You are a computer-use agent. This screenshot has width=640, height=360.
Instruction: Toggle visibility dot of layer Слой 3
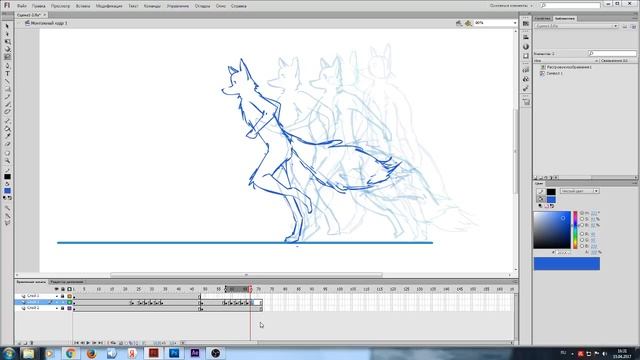point(57,296)
